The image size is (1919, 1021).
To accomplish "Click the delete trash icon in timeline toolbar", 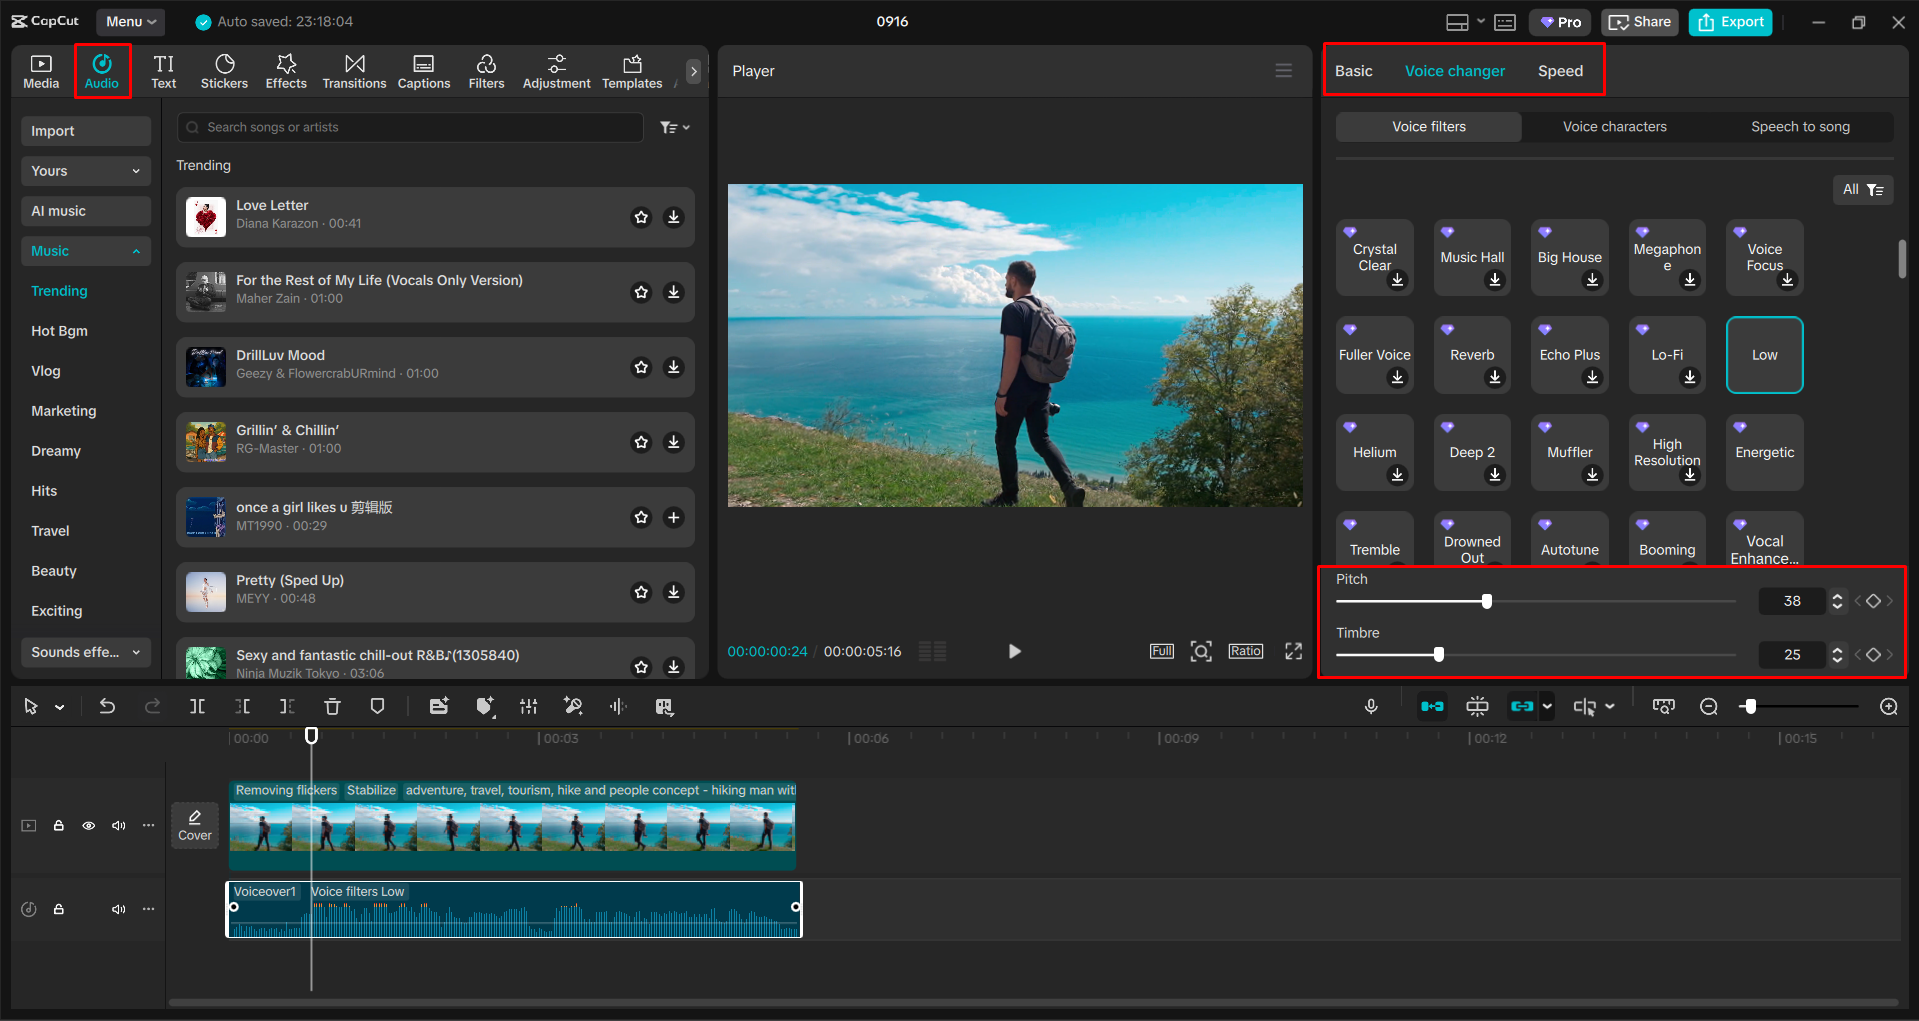I will pos(333,707).
